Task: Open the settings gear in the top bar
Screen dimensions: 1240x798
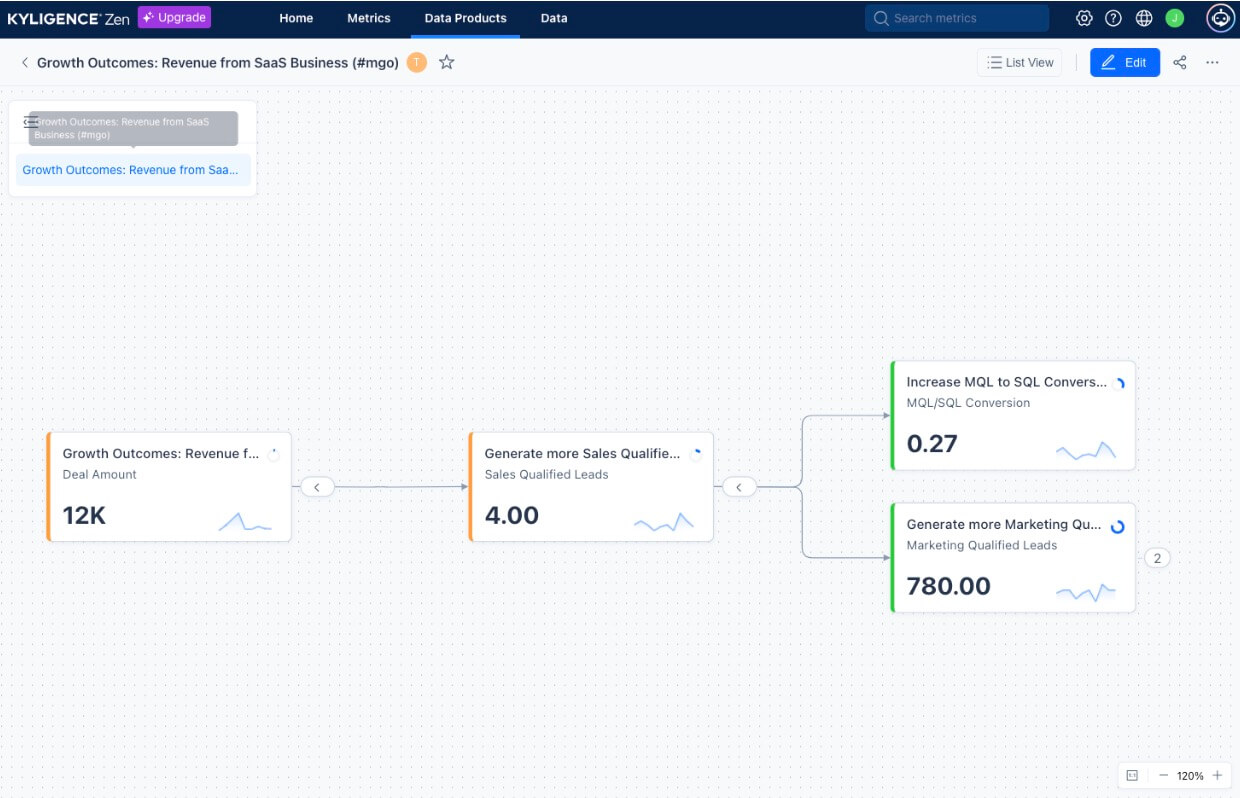Action: pos(1082,17)
